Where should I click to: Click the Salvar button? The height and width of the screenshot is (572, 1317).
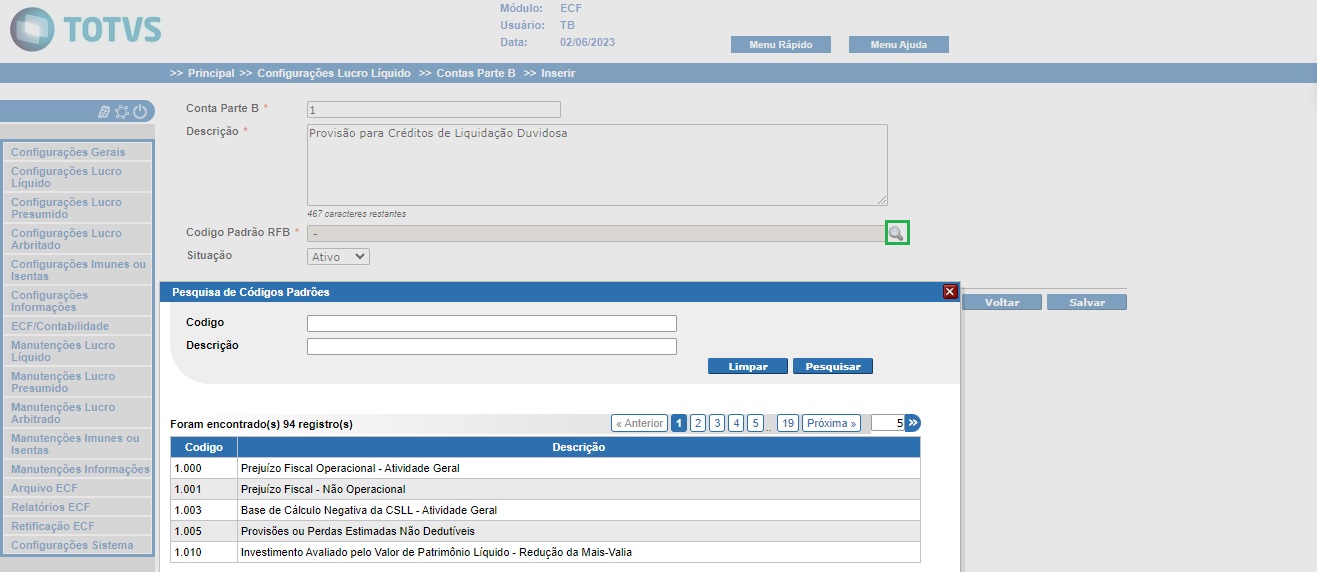click(1087, 302)
